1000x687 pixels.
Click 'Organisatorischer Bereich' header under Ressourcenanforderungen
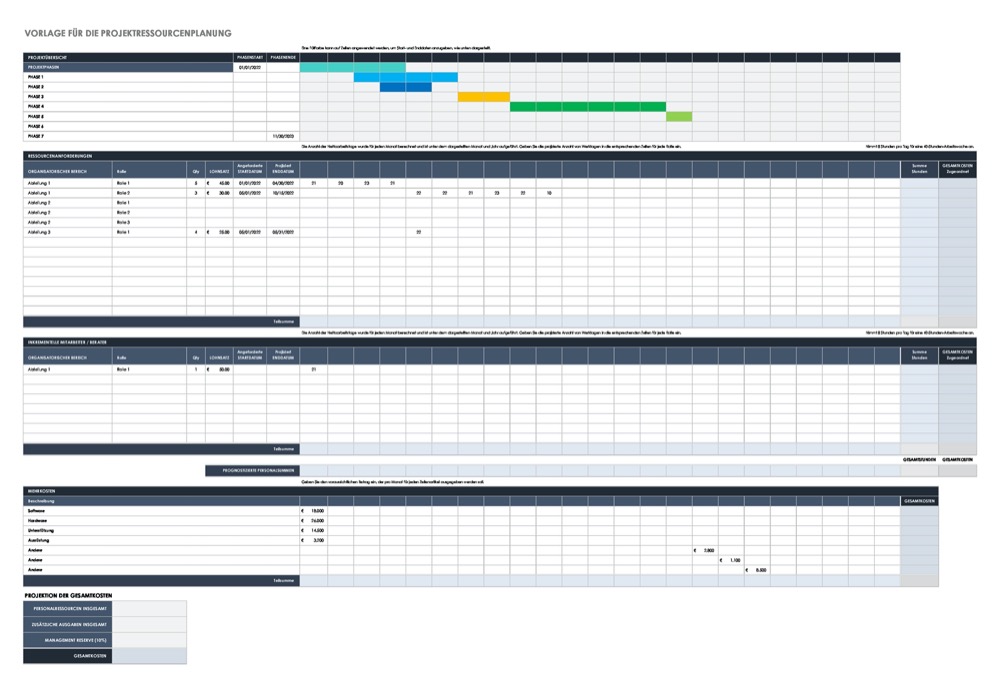(x=68, y=170)
